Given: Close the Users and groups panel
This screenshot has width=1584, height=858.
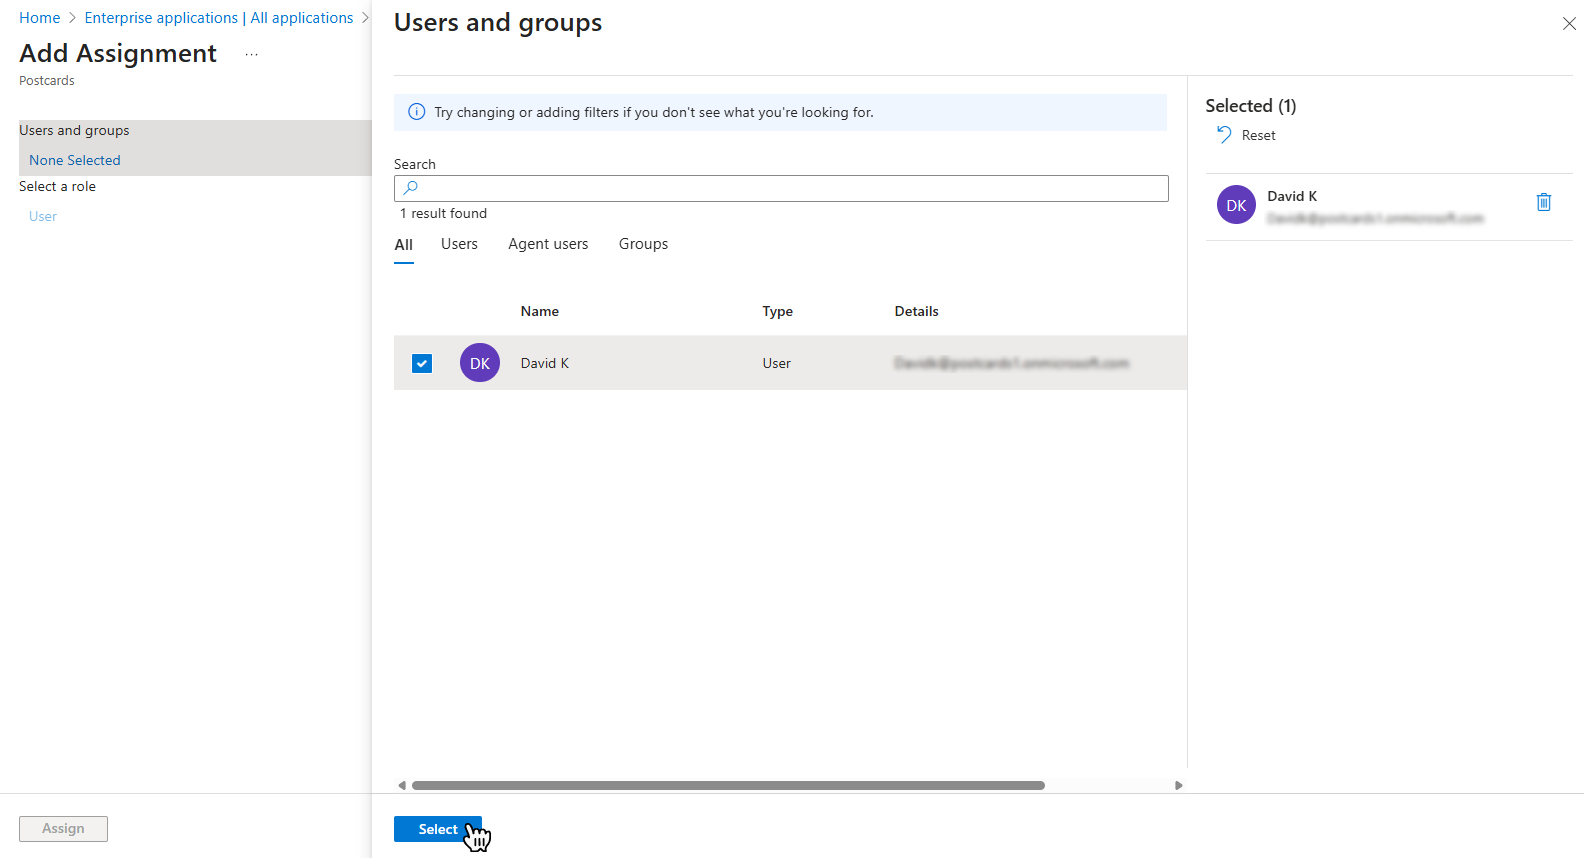Looking at the screenshot, I should tap(1568, 24).
